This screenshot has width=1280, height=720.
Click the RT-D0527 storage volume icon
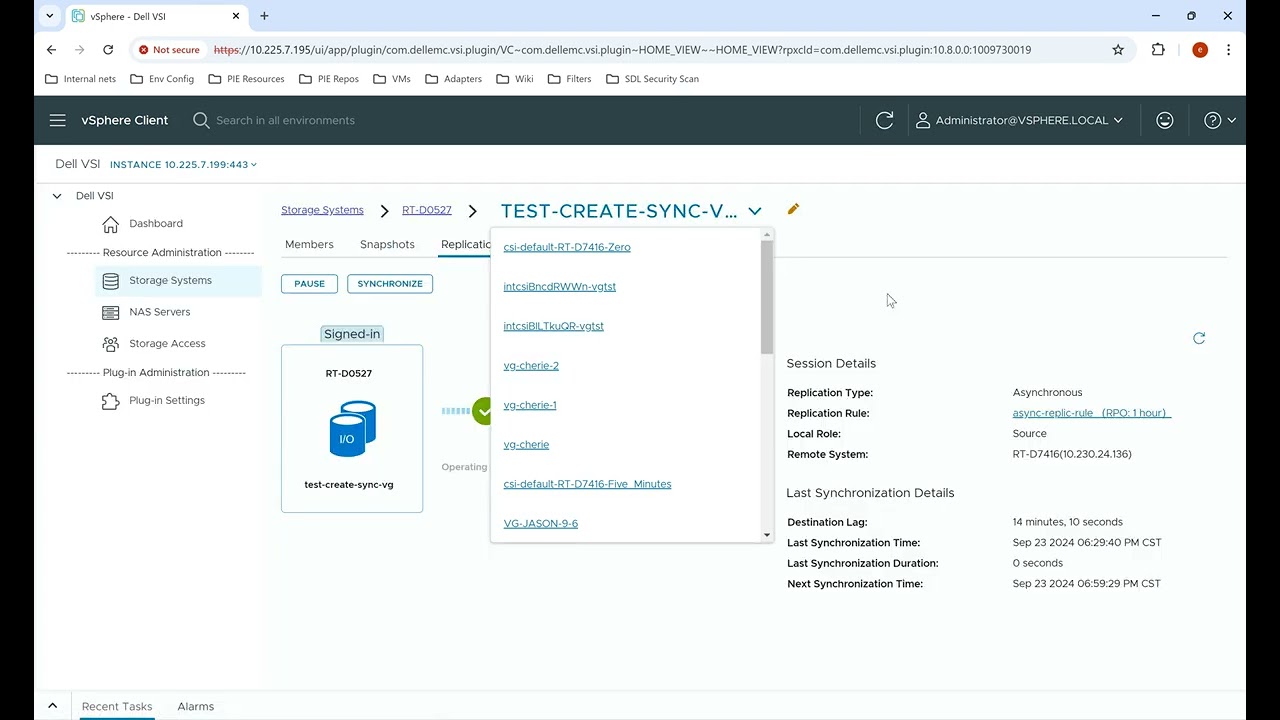coord(352,429)
